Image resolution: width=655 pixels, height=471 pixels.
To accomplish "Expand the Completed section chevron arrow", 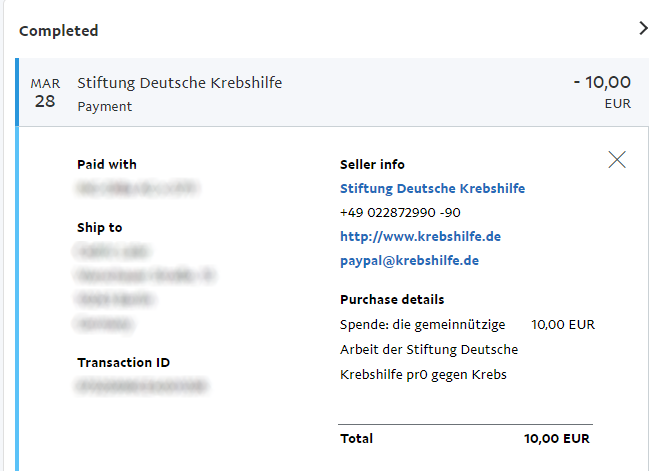I will [643, 28].
